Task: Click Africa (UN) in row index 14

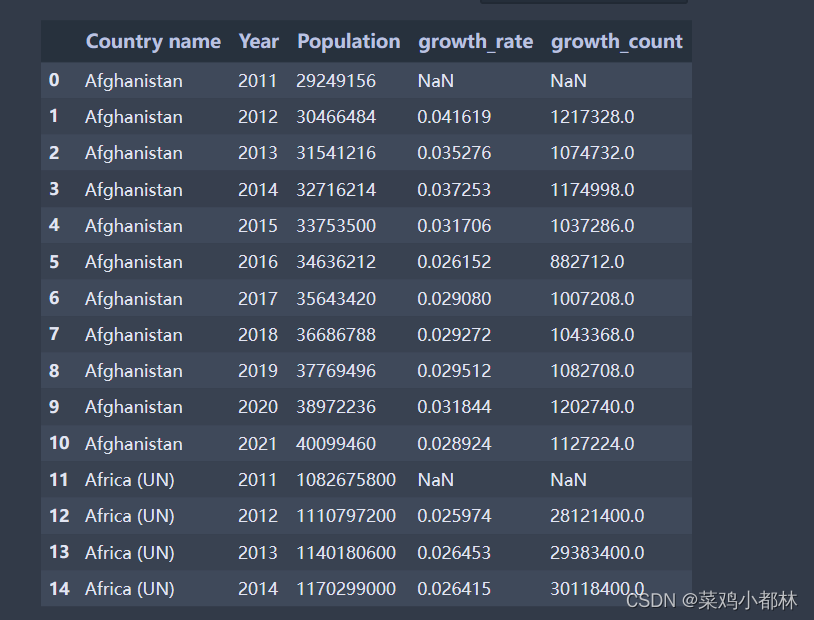Action: click(x=130, y=589)
